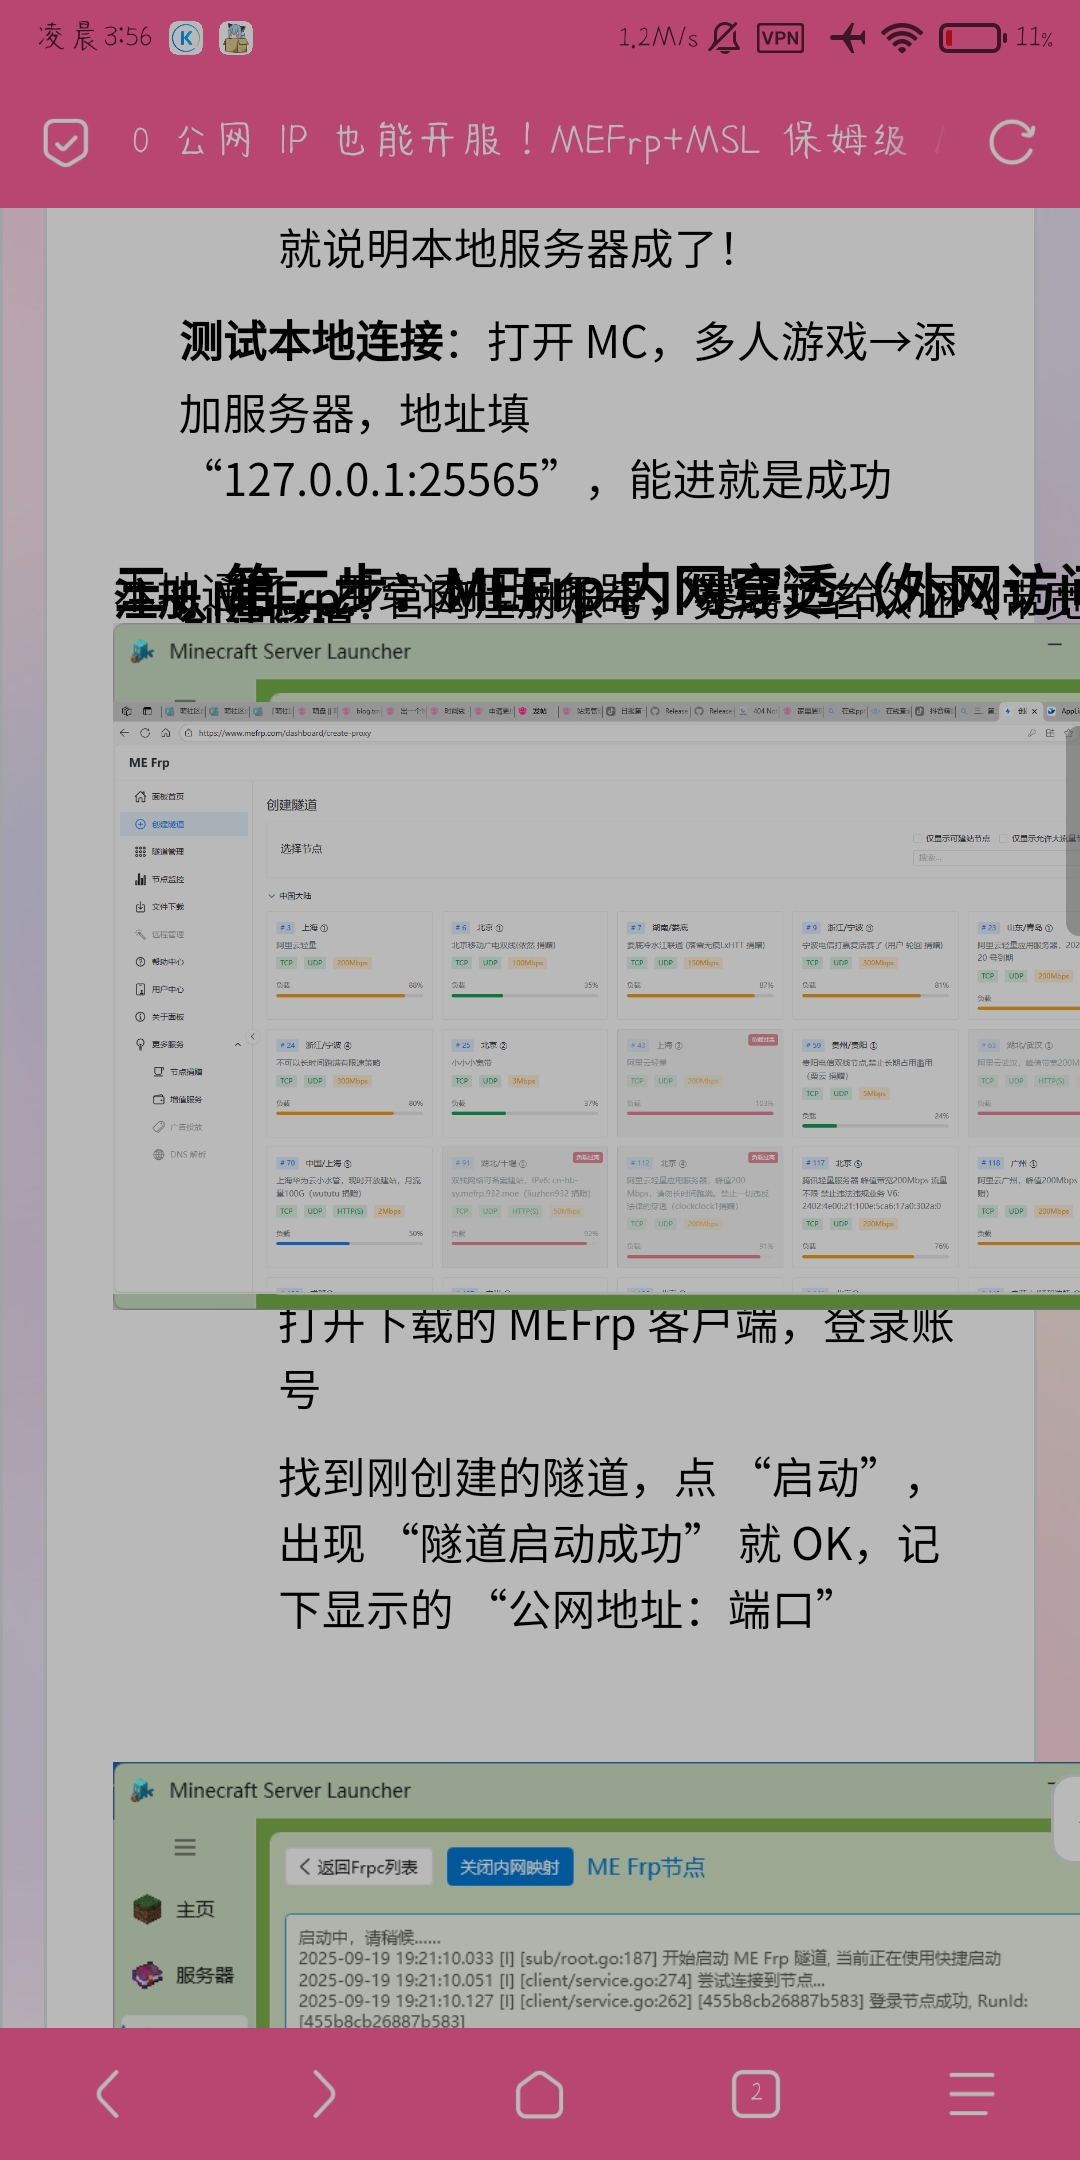The width and height of the screenshot is (1080, 2160).
Task: Open the Frpc startup log screenshot image
Action: (x=597, y=1895)
